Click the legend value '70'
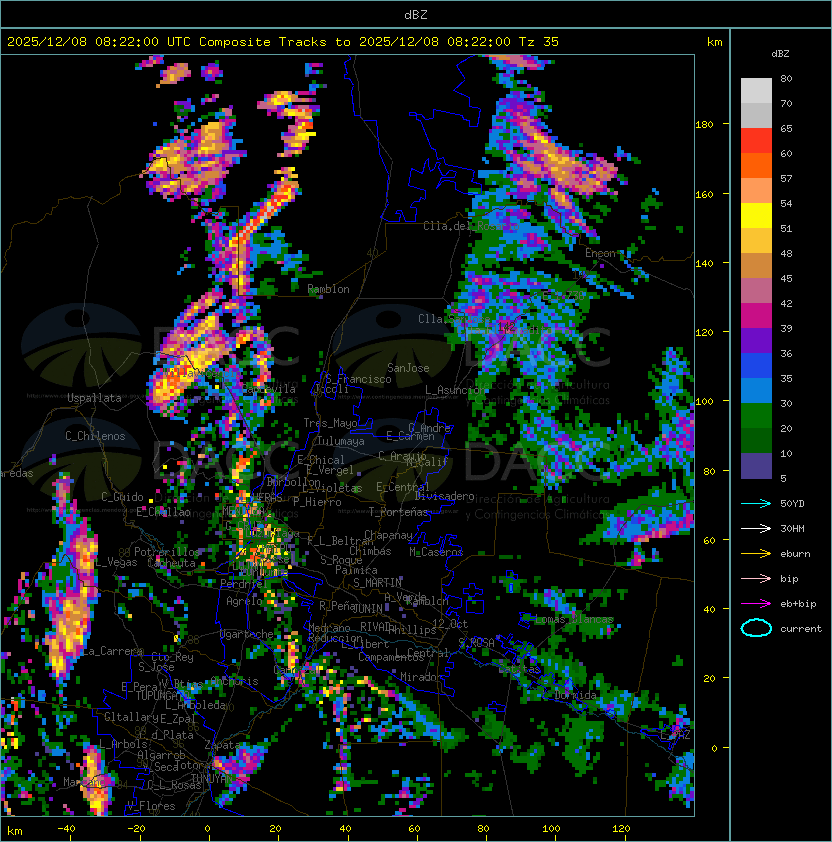 [x=786, y=104]
